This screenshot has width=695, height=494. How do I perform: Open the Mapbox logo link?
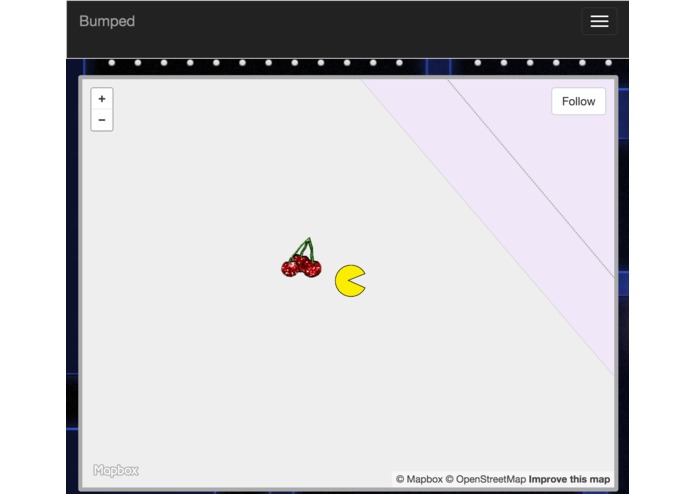pyautogui.click(x=116, y=470)
